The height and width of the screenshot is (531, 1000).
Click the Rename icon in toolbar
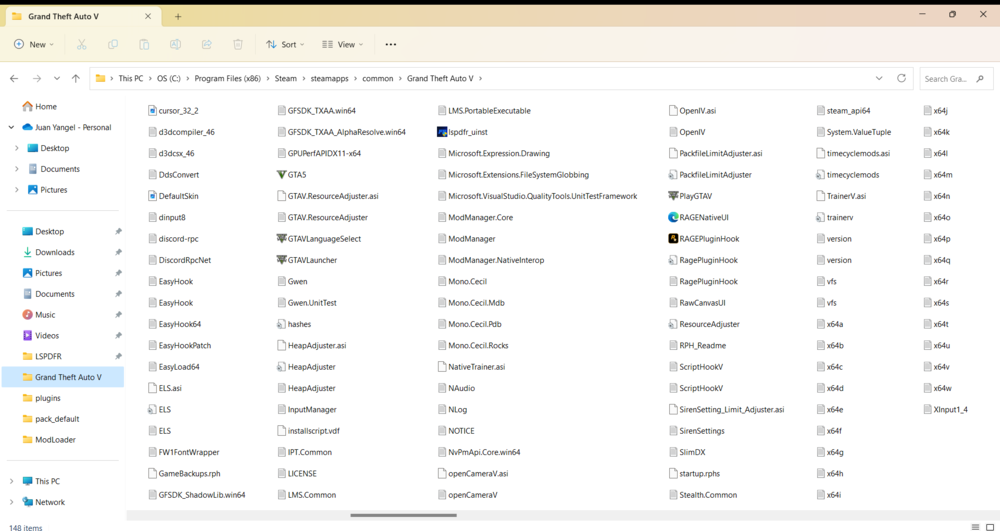click(175, 45)
